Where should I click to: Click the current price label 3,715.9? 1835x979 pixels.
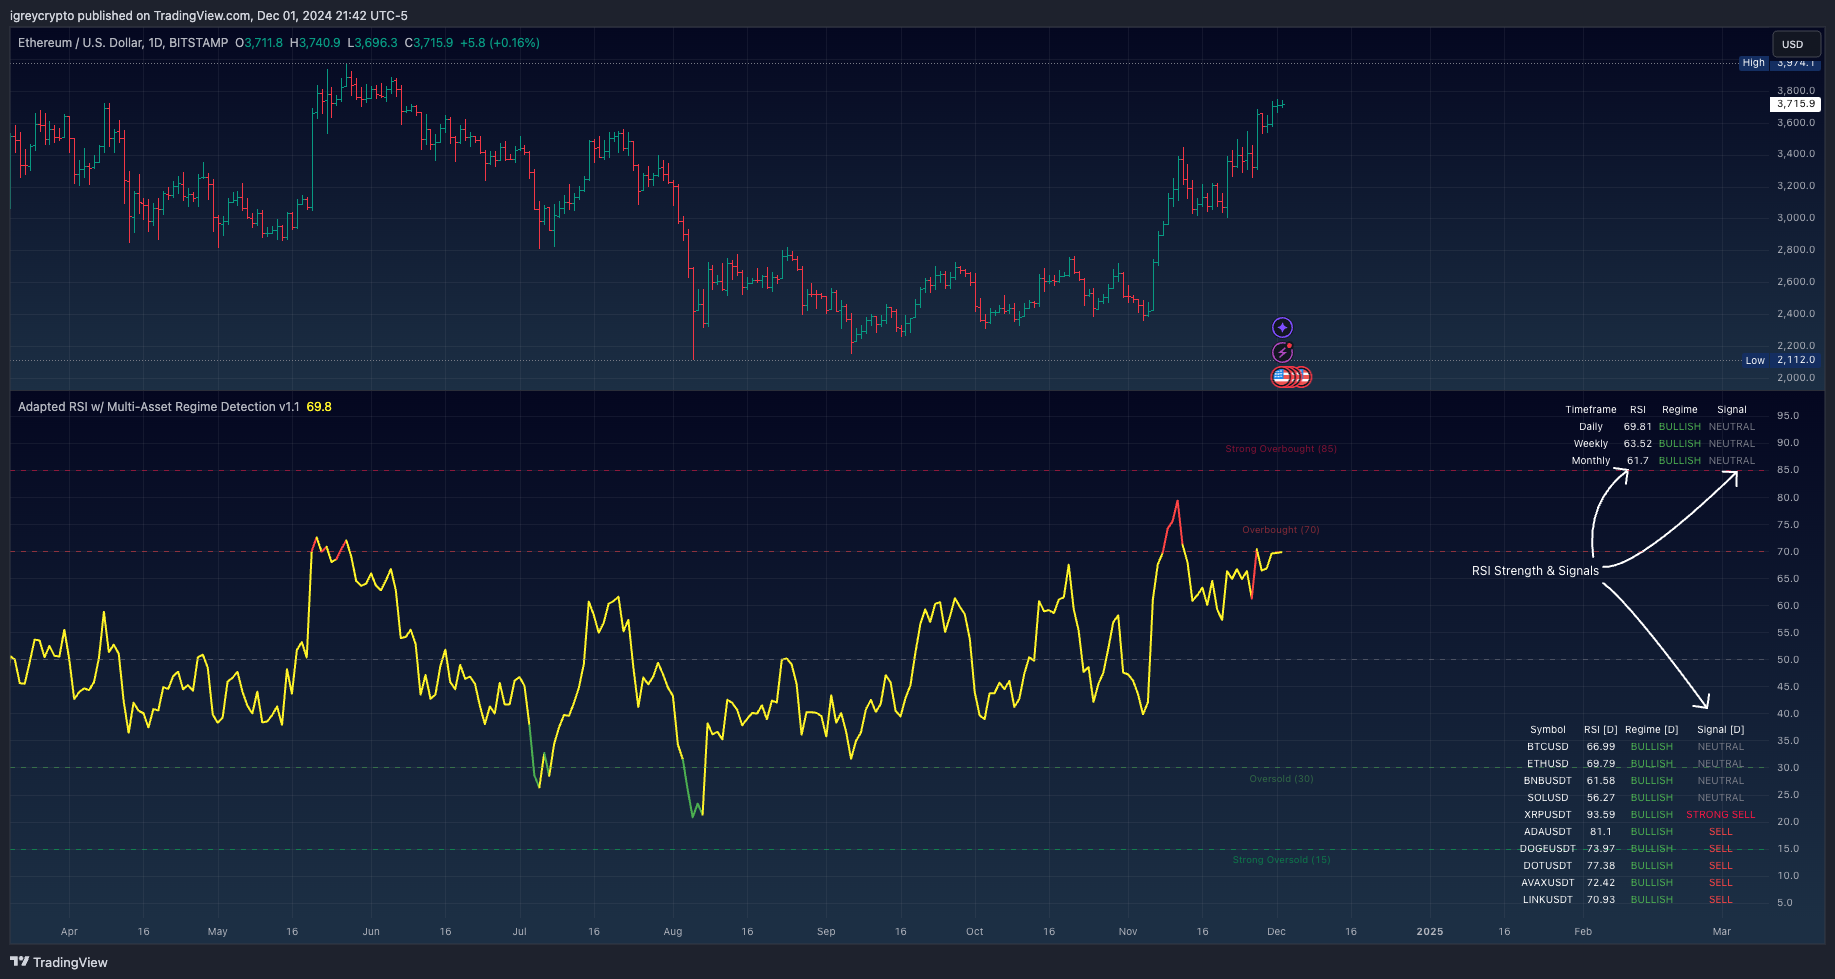tap(1796, 104)
